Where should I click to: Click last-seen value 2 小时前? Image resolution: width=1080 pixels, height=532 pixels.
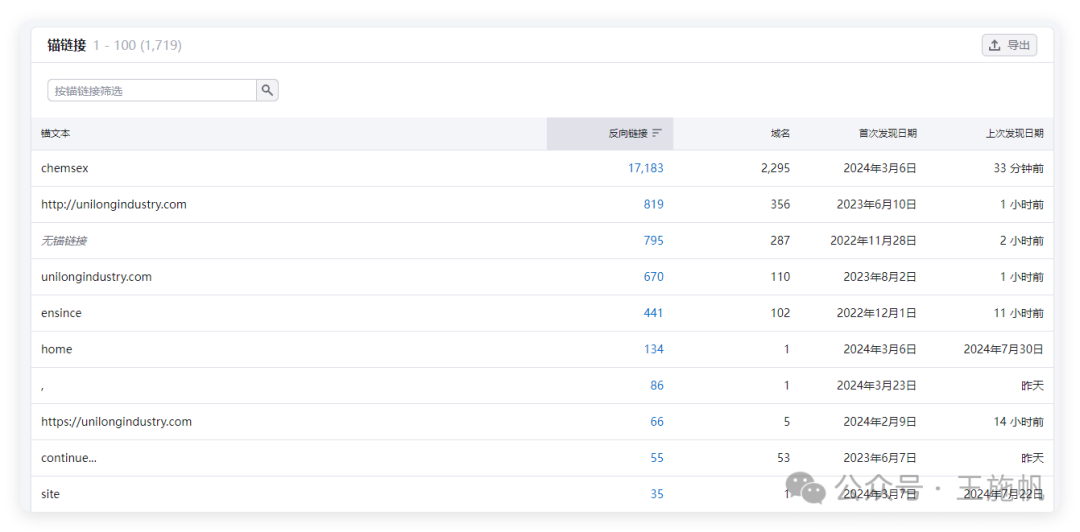[1022, 241]
